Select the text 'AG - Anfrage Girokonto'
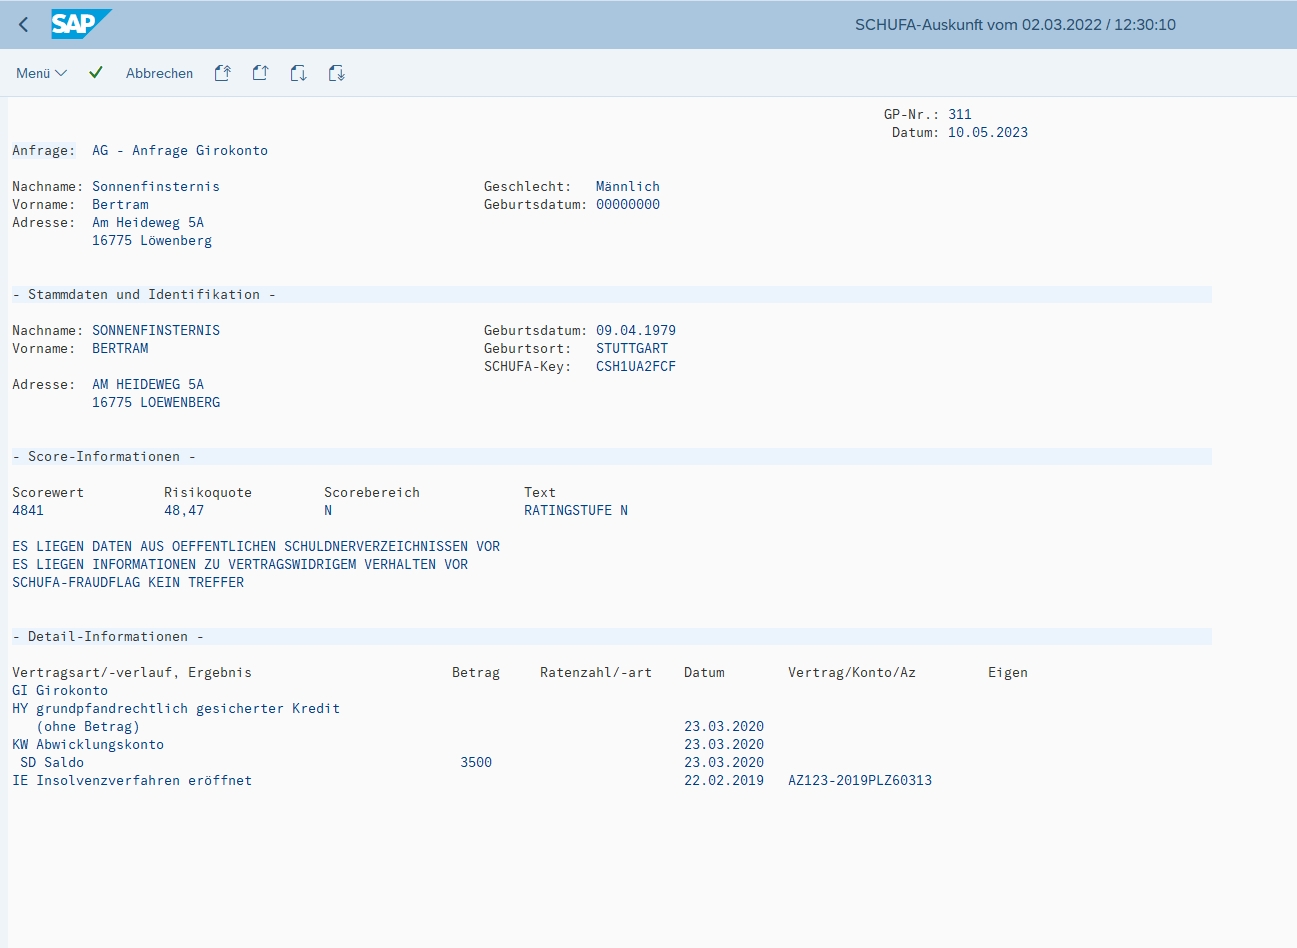The image size is (1297, 948). coord(180,150)
